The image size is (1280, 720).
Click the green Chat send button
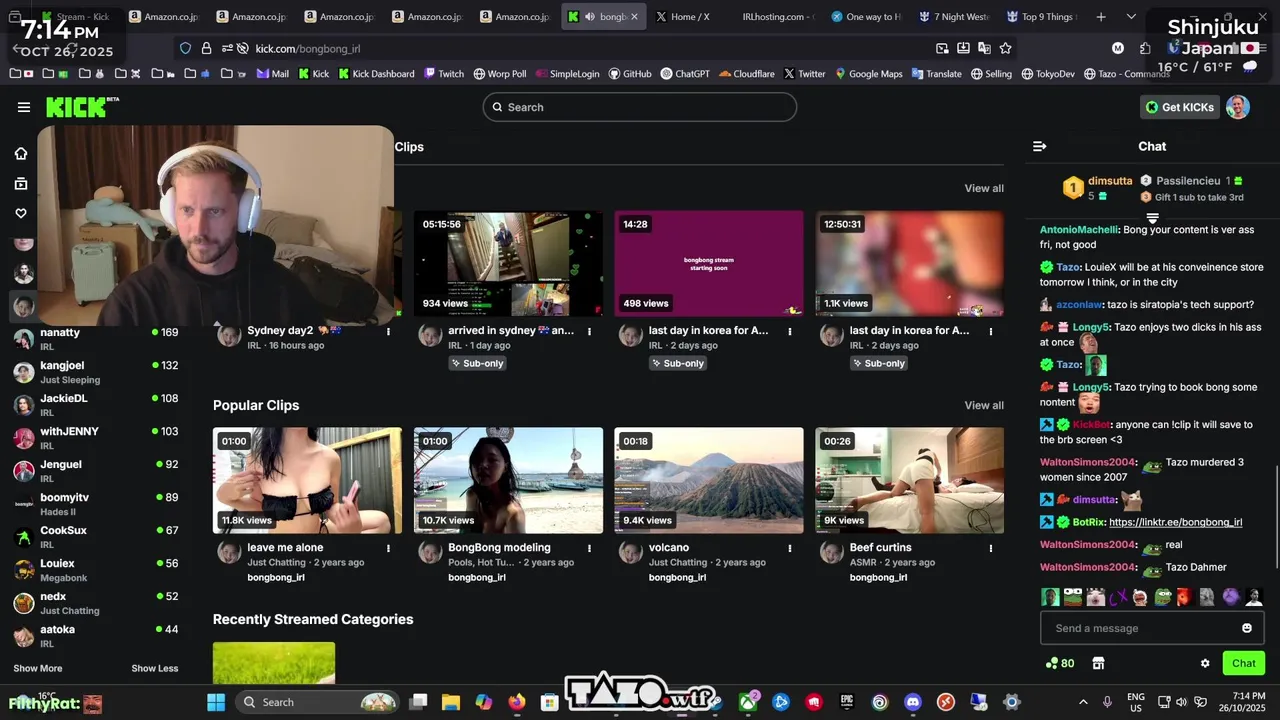point(1243,663)
